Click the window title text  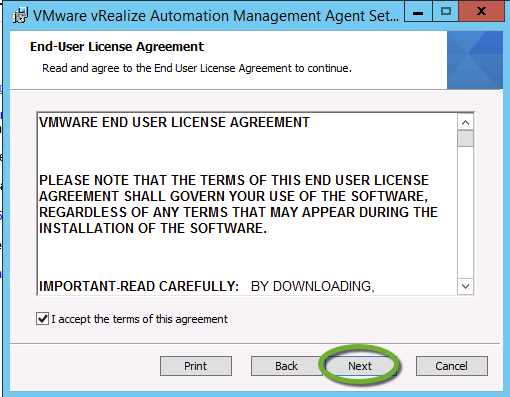click(x=216, y=16)
